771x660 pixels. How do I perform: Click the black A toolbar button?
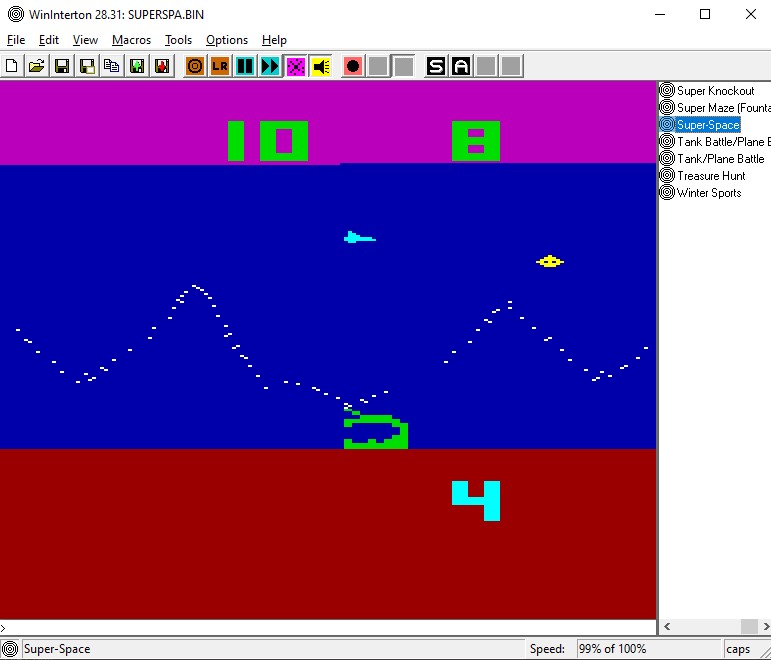point(461,66)
